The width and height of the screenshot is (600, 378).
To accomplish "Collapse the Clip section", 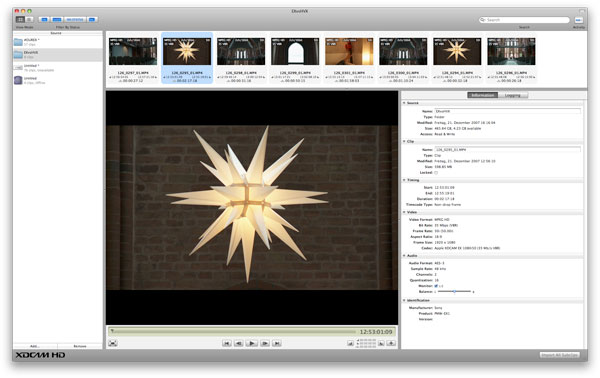I will 404,141.
